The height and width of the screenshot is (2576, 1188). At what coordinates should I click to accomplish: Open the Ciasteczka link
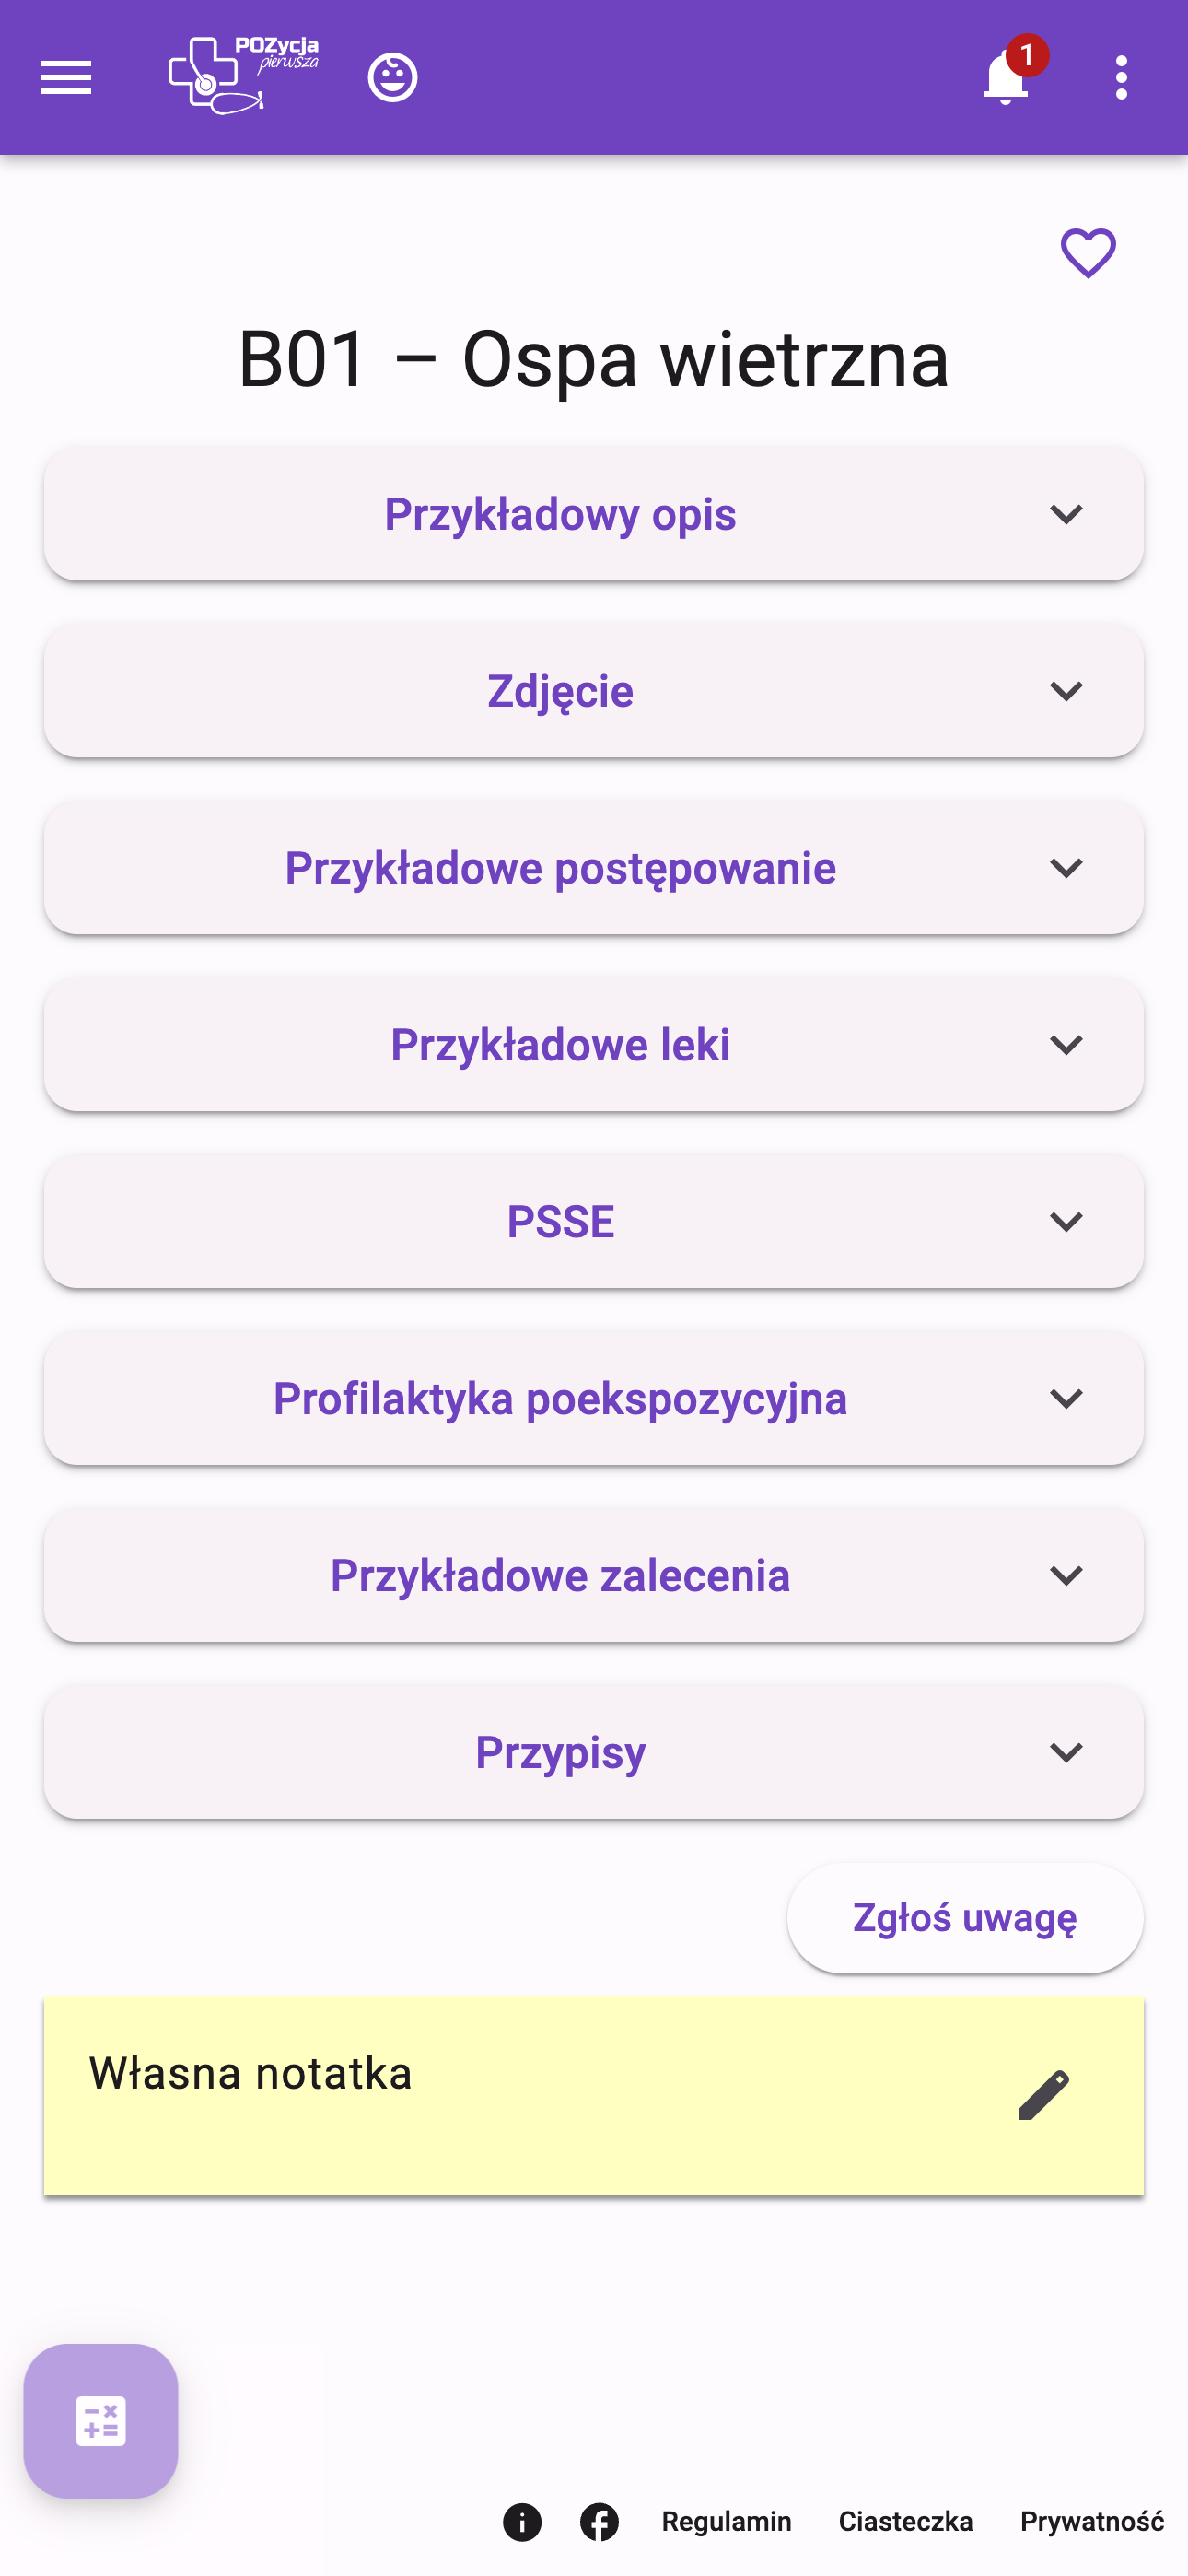[x=905, y=2522]
